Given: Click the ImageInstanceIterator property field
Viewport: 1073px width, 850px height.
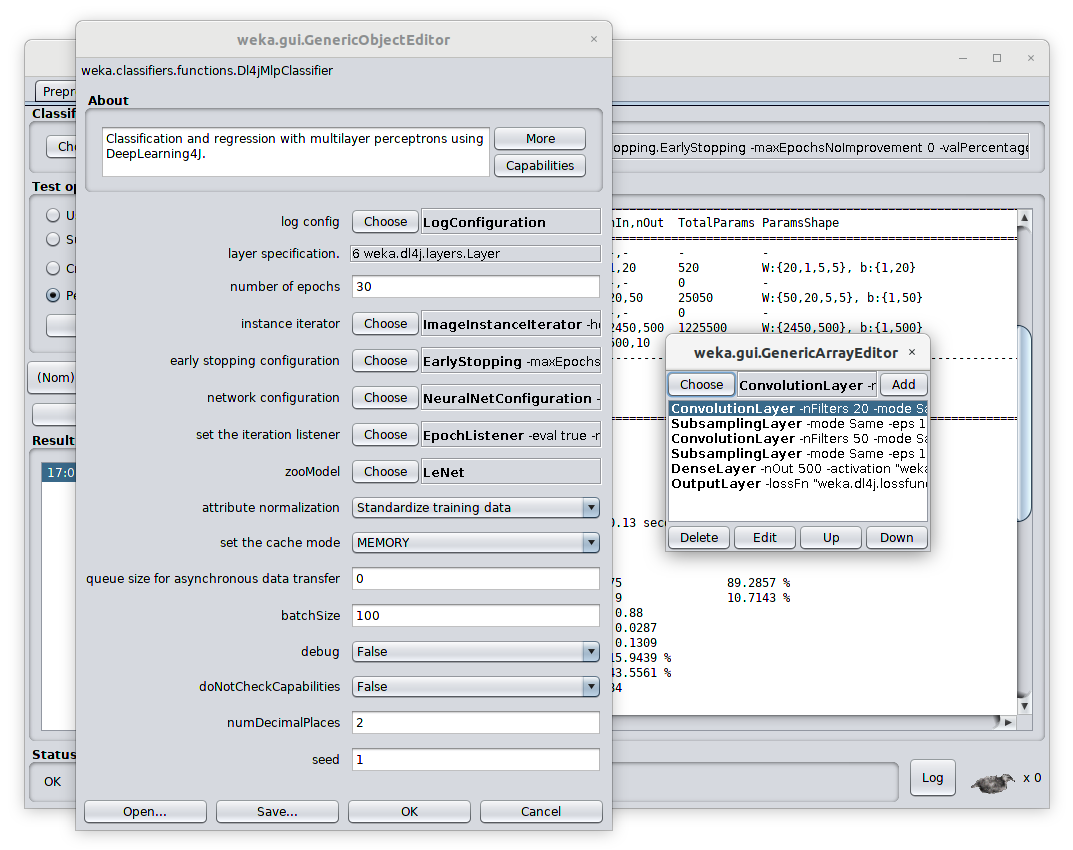Looking at the screenshot, I should [x=510, y=324].
